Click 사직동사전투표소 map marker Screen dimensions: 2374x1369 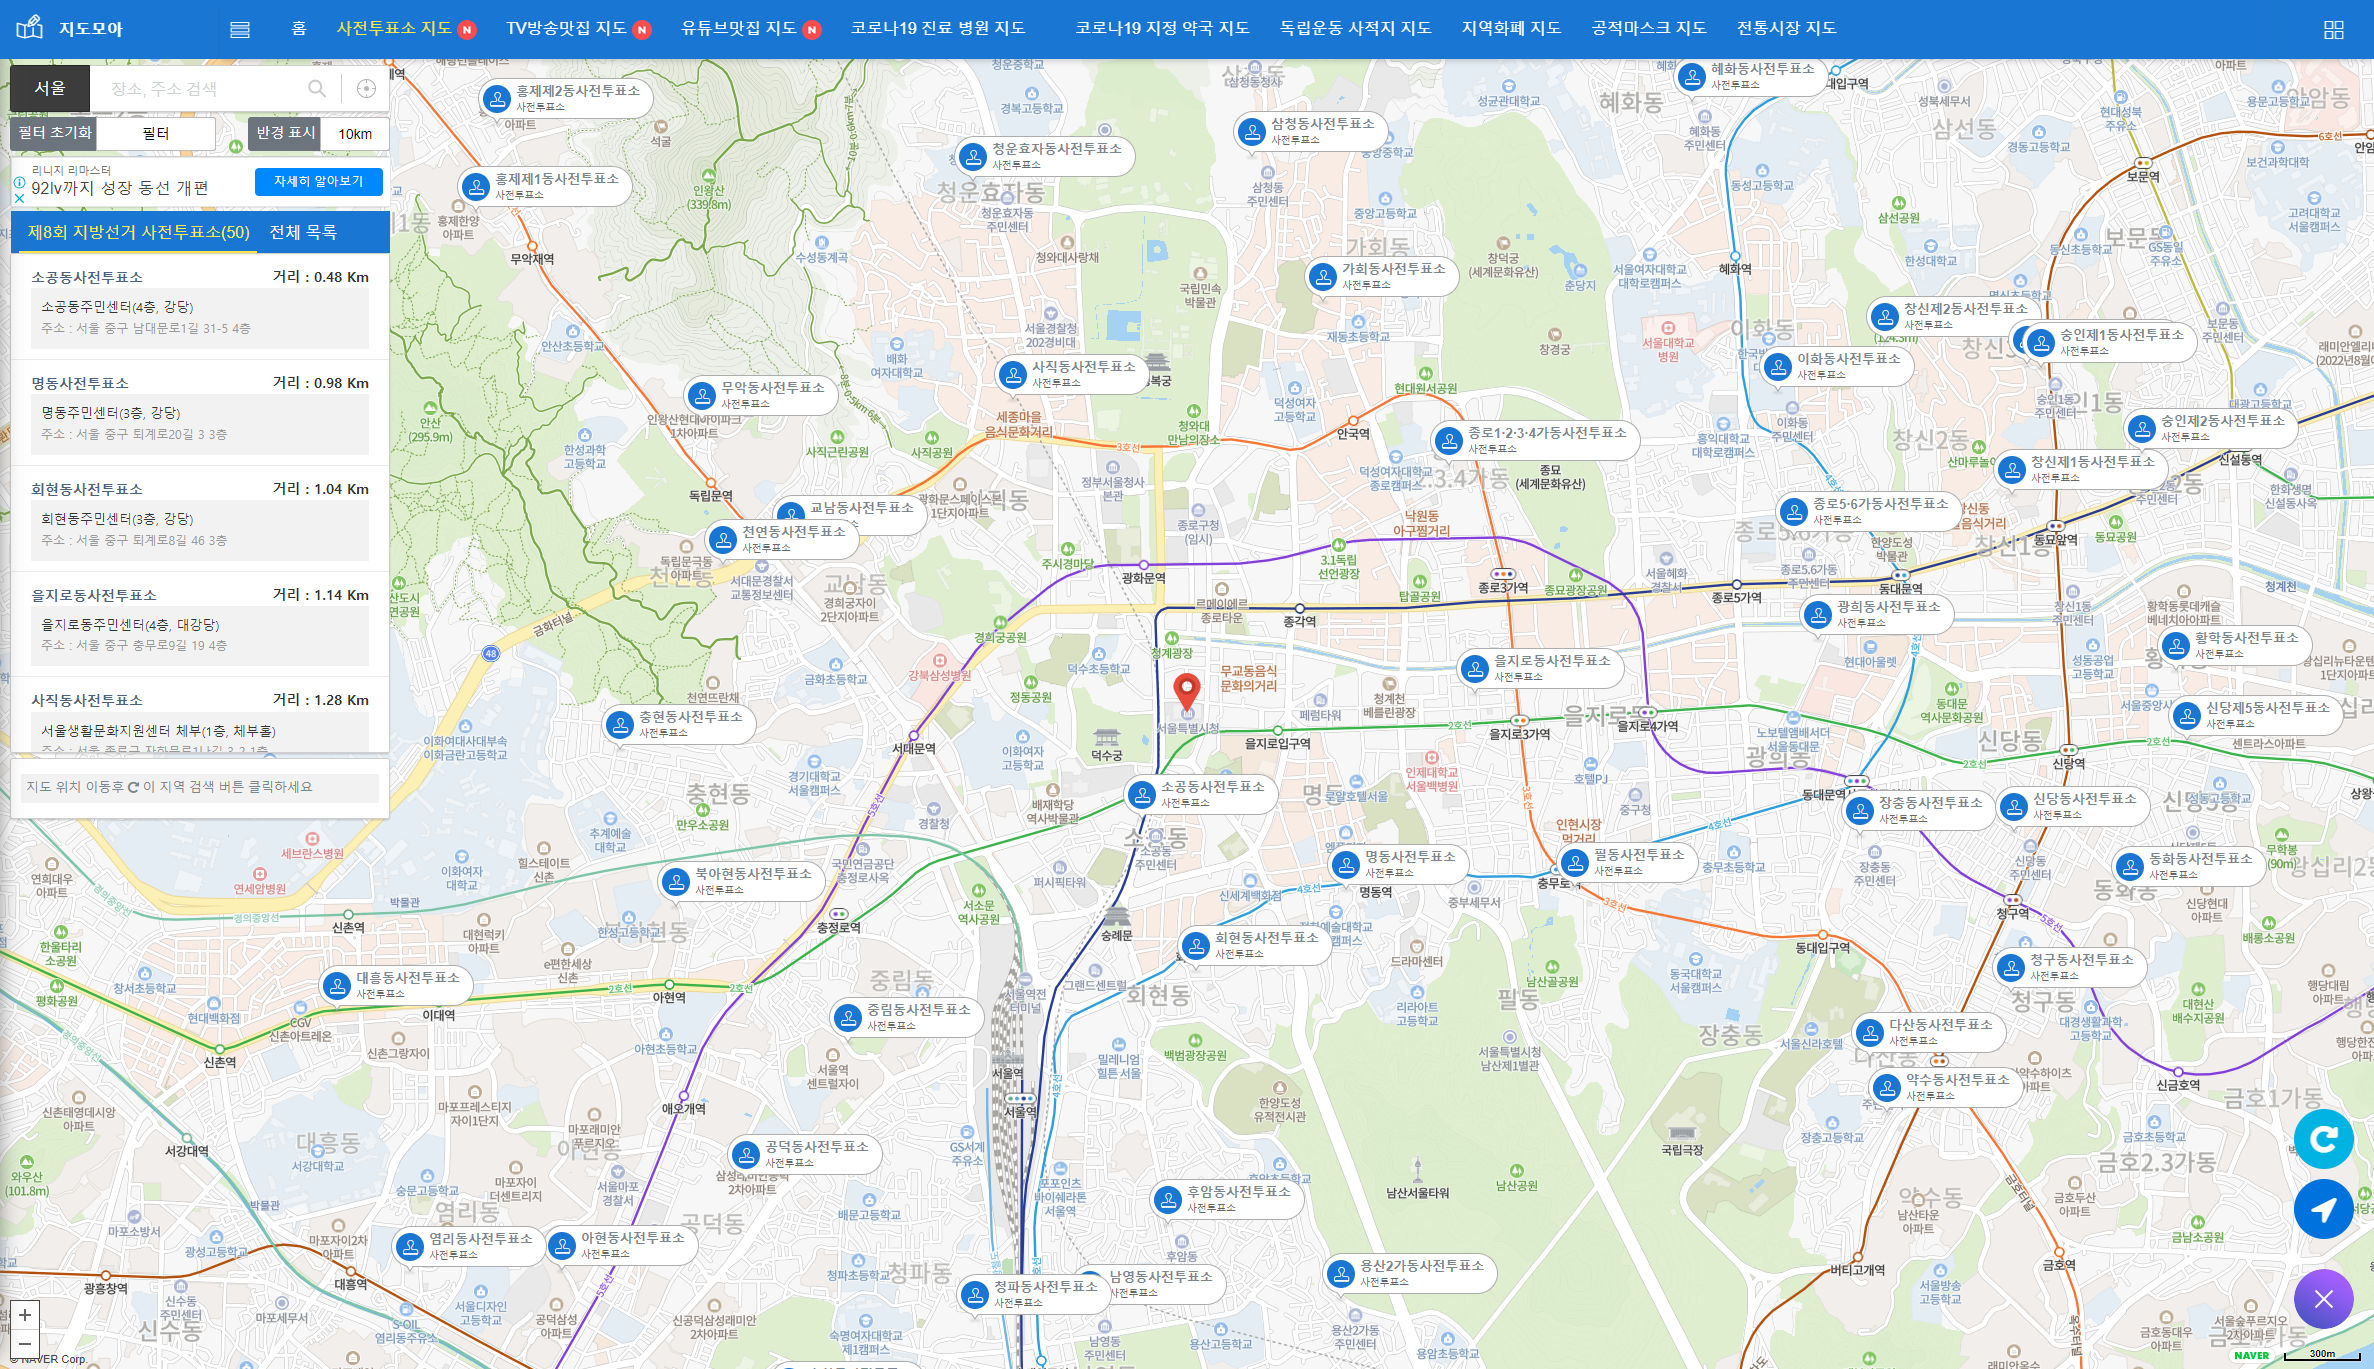(x=1072, y=374)
